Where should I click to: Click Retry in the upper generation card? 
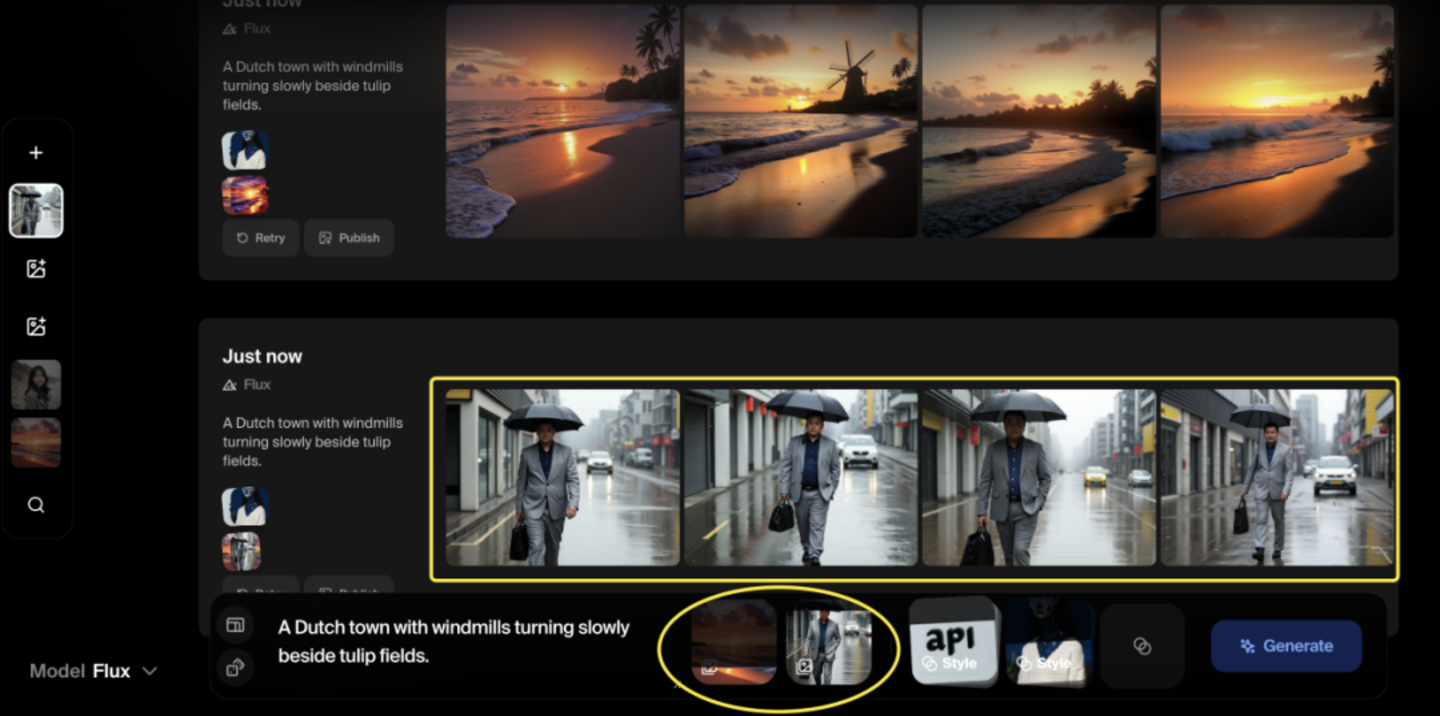(260, 238)
